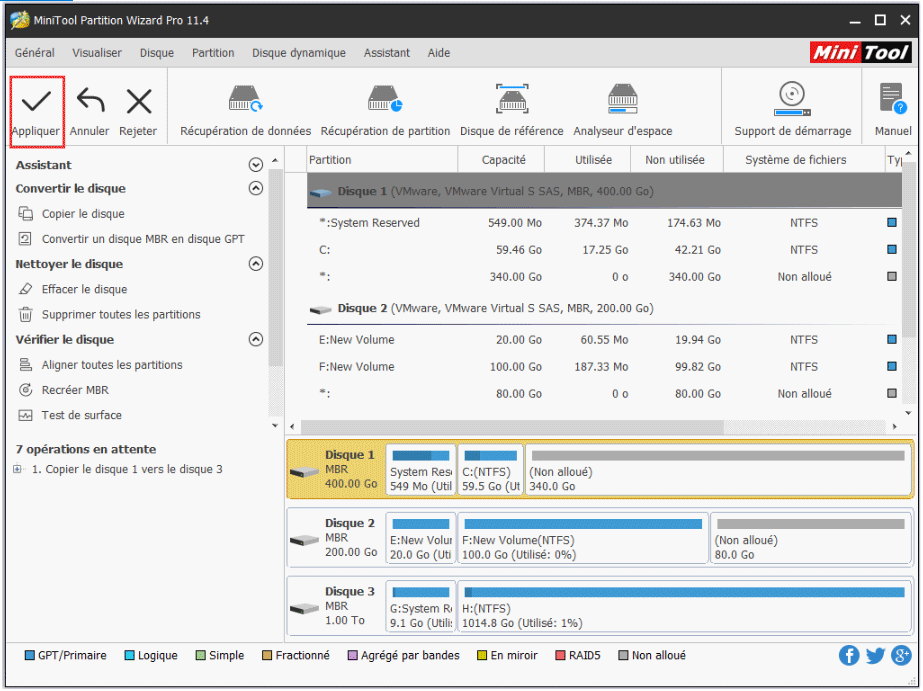
Task: Select Disque 1 header row in list
Action: pos(605,191)
